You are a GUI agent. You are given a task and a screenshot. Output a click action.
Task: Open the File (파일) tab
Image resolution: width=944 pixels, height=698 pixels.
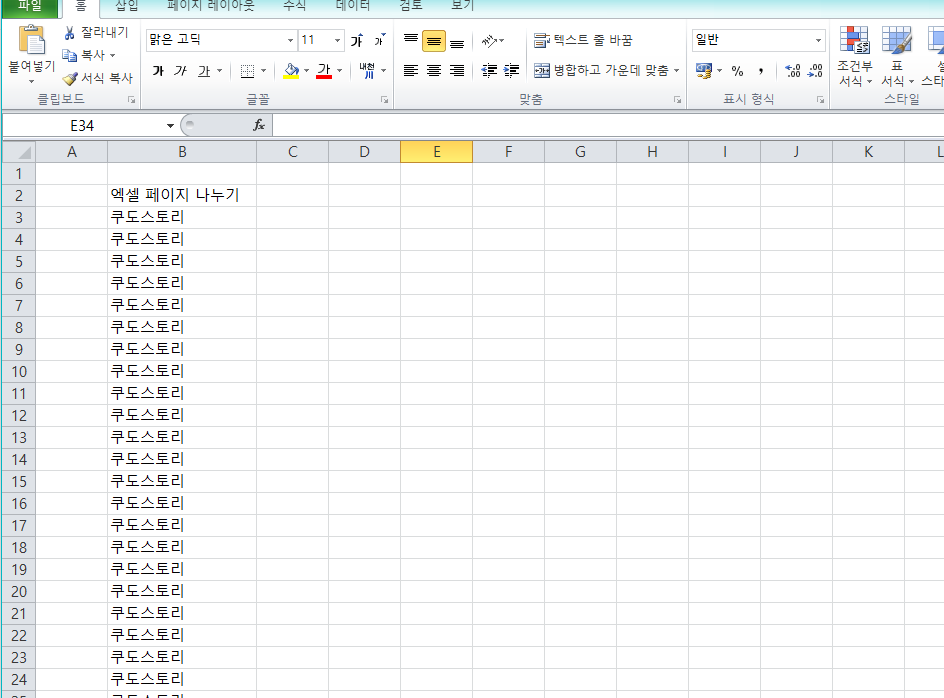pyautogui.click(x=30, y=7)
